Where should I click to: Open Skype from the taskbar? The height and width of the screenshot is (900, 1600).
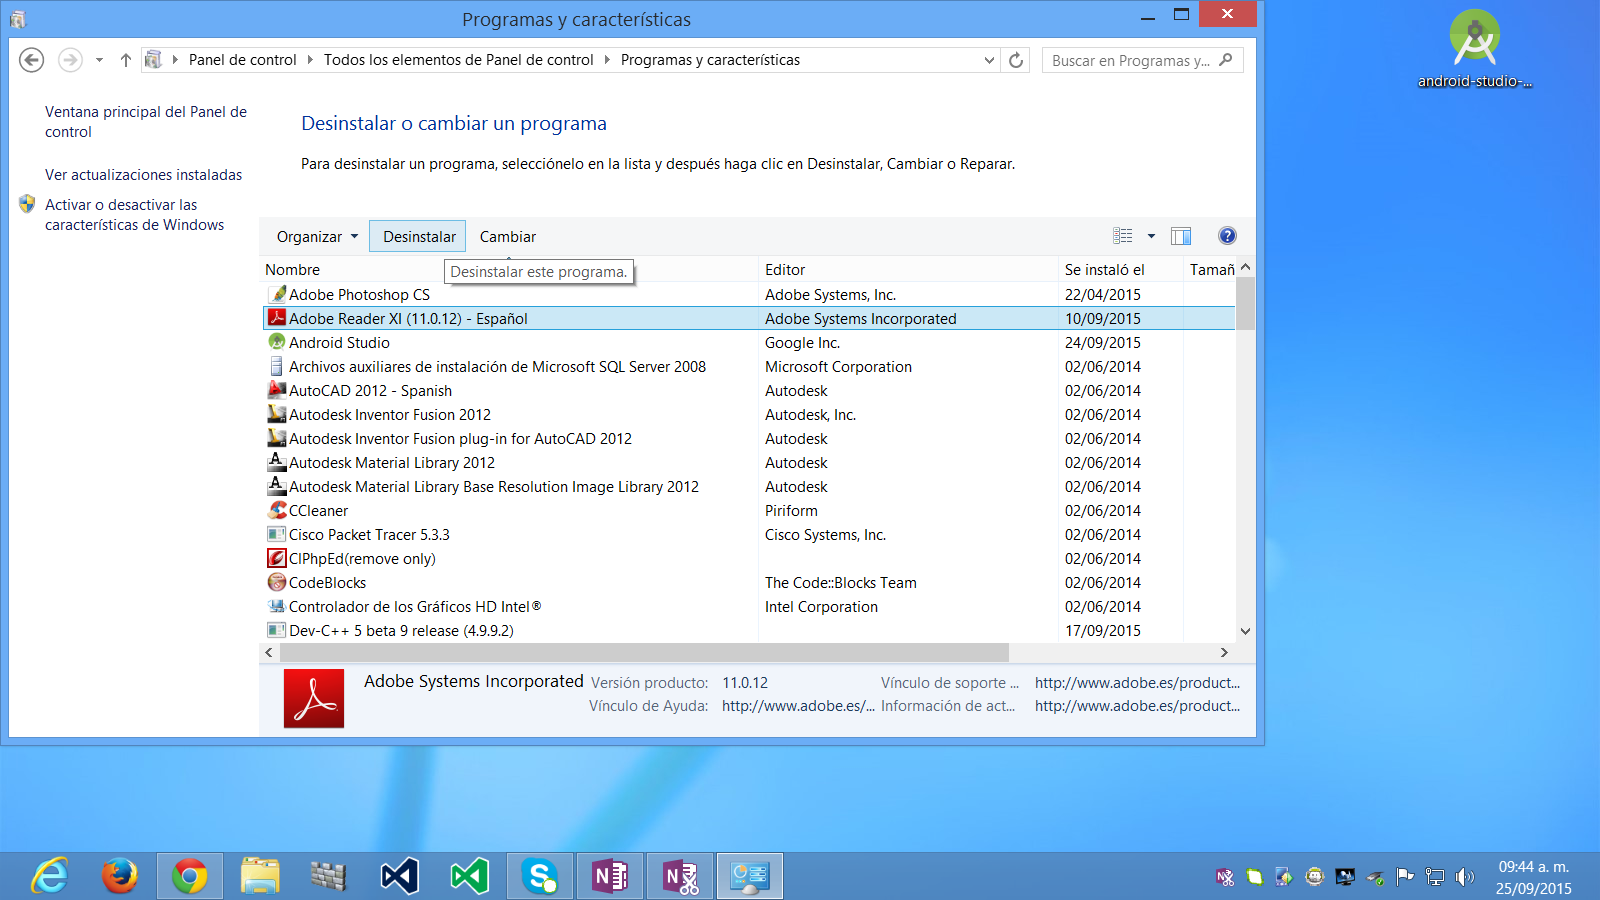[540, 877]
